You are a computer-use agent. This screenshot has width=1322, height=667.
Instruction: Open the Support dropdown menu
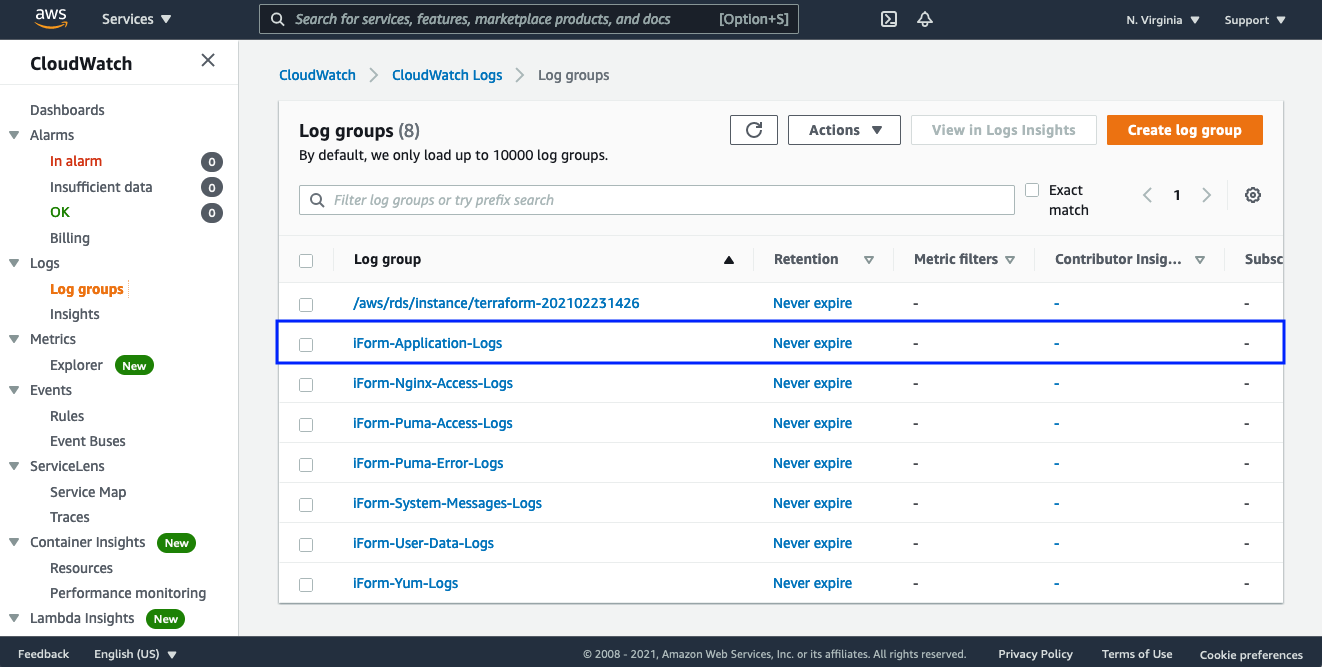(x=1255, y=20)
